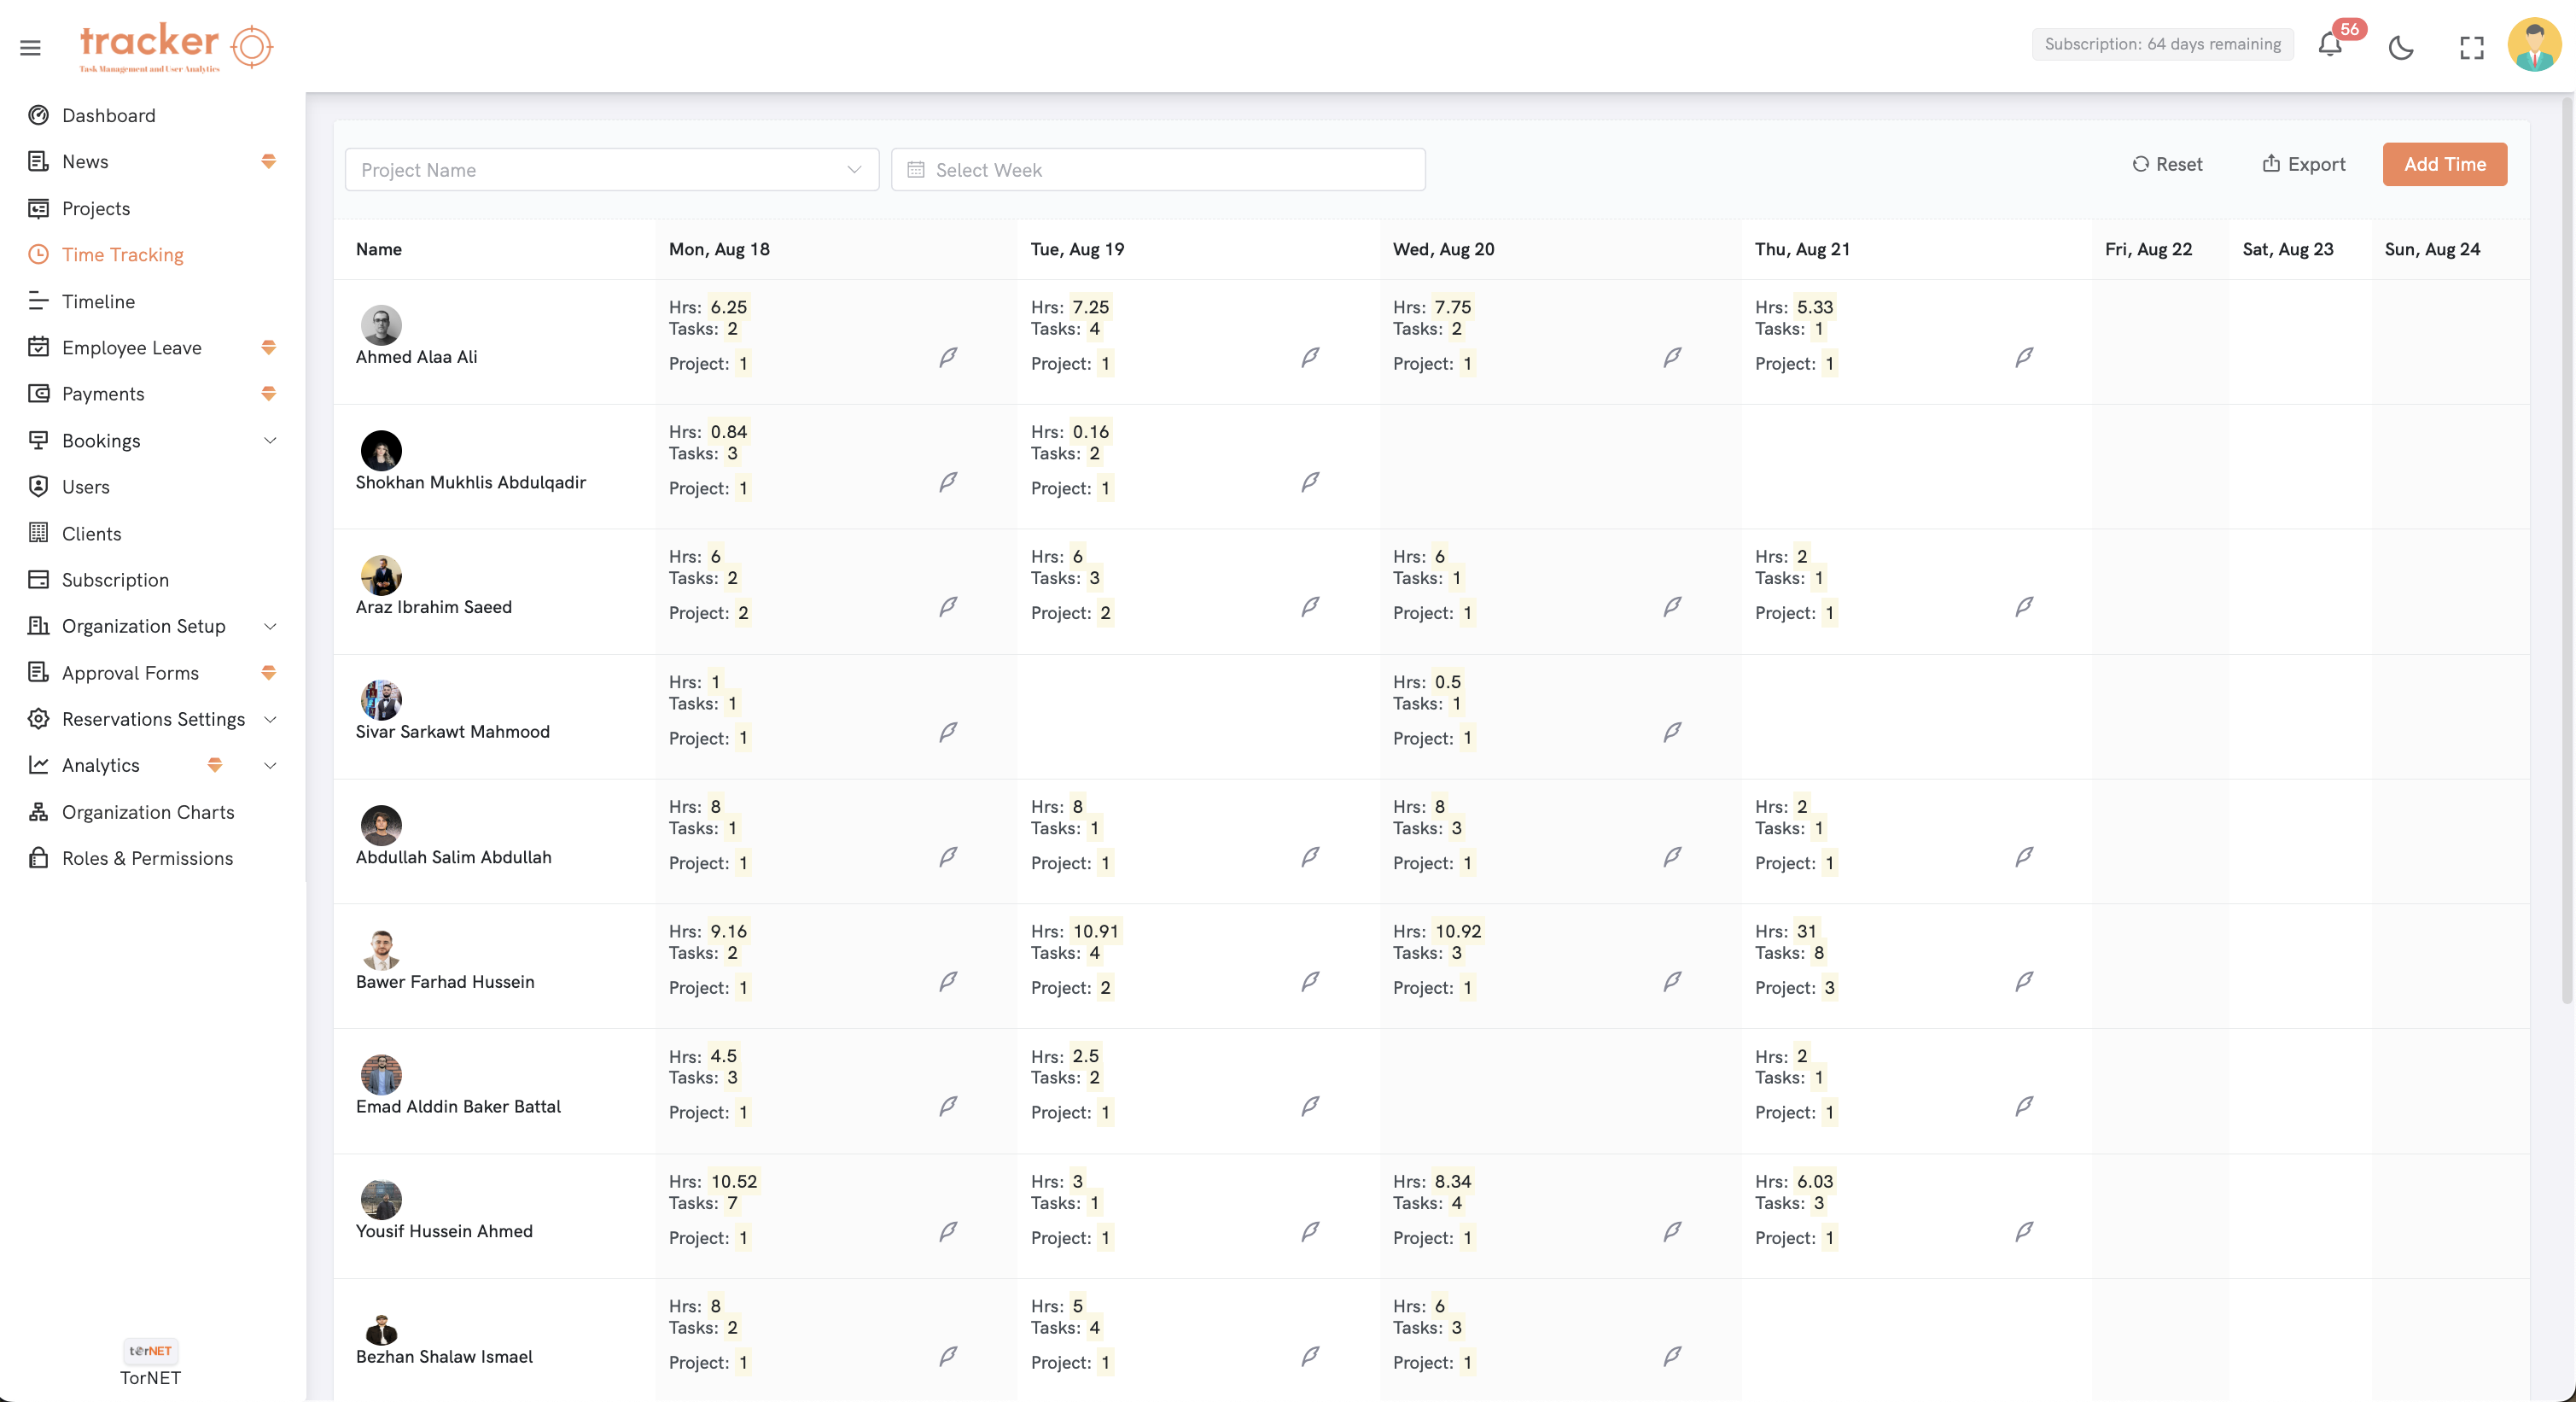The image size is (2576, 1402).
Task: Edit Ahmed Alaa Ali's Monday entry
Action: 947,357
